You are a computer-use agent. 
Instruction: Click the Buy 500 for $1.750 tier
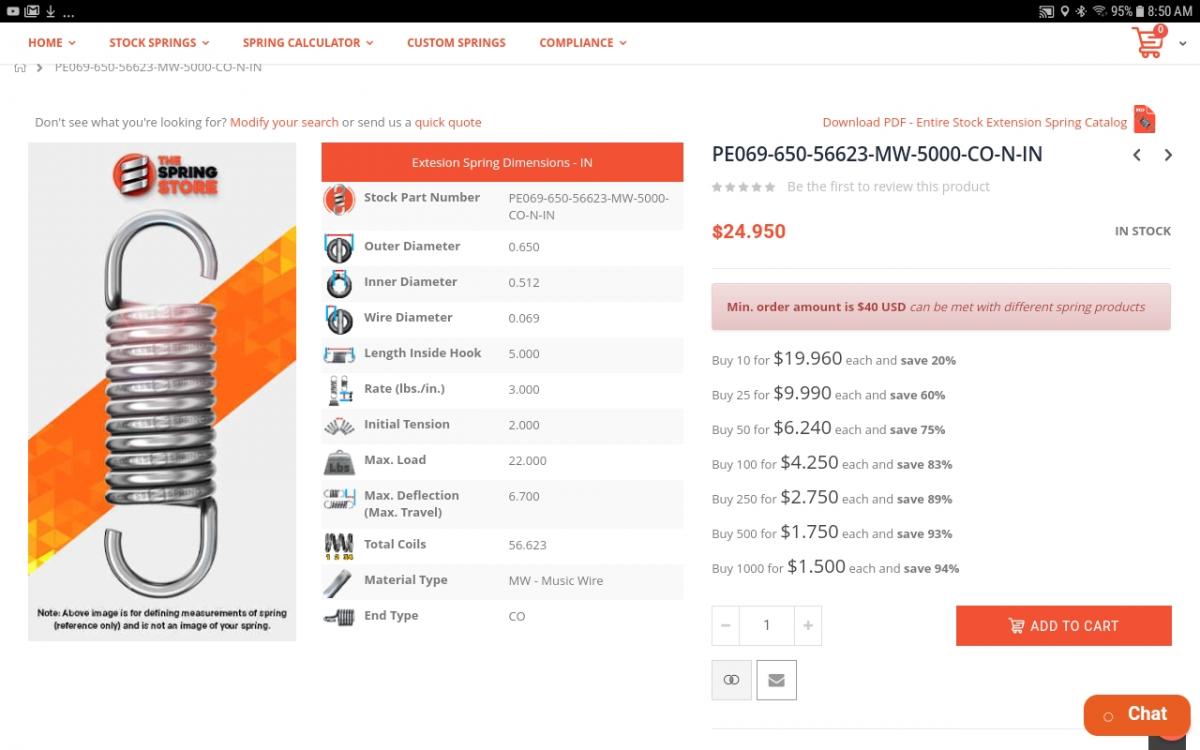pyautogui.click(x=832, y=532)
